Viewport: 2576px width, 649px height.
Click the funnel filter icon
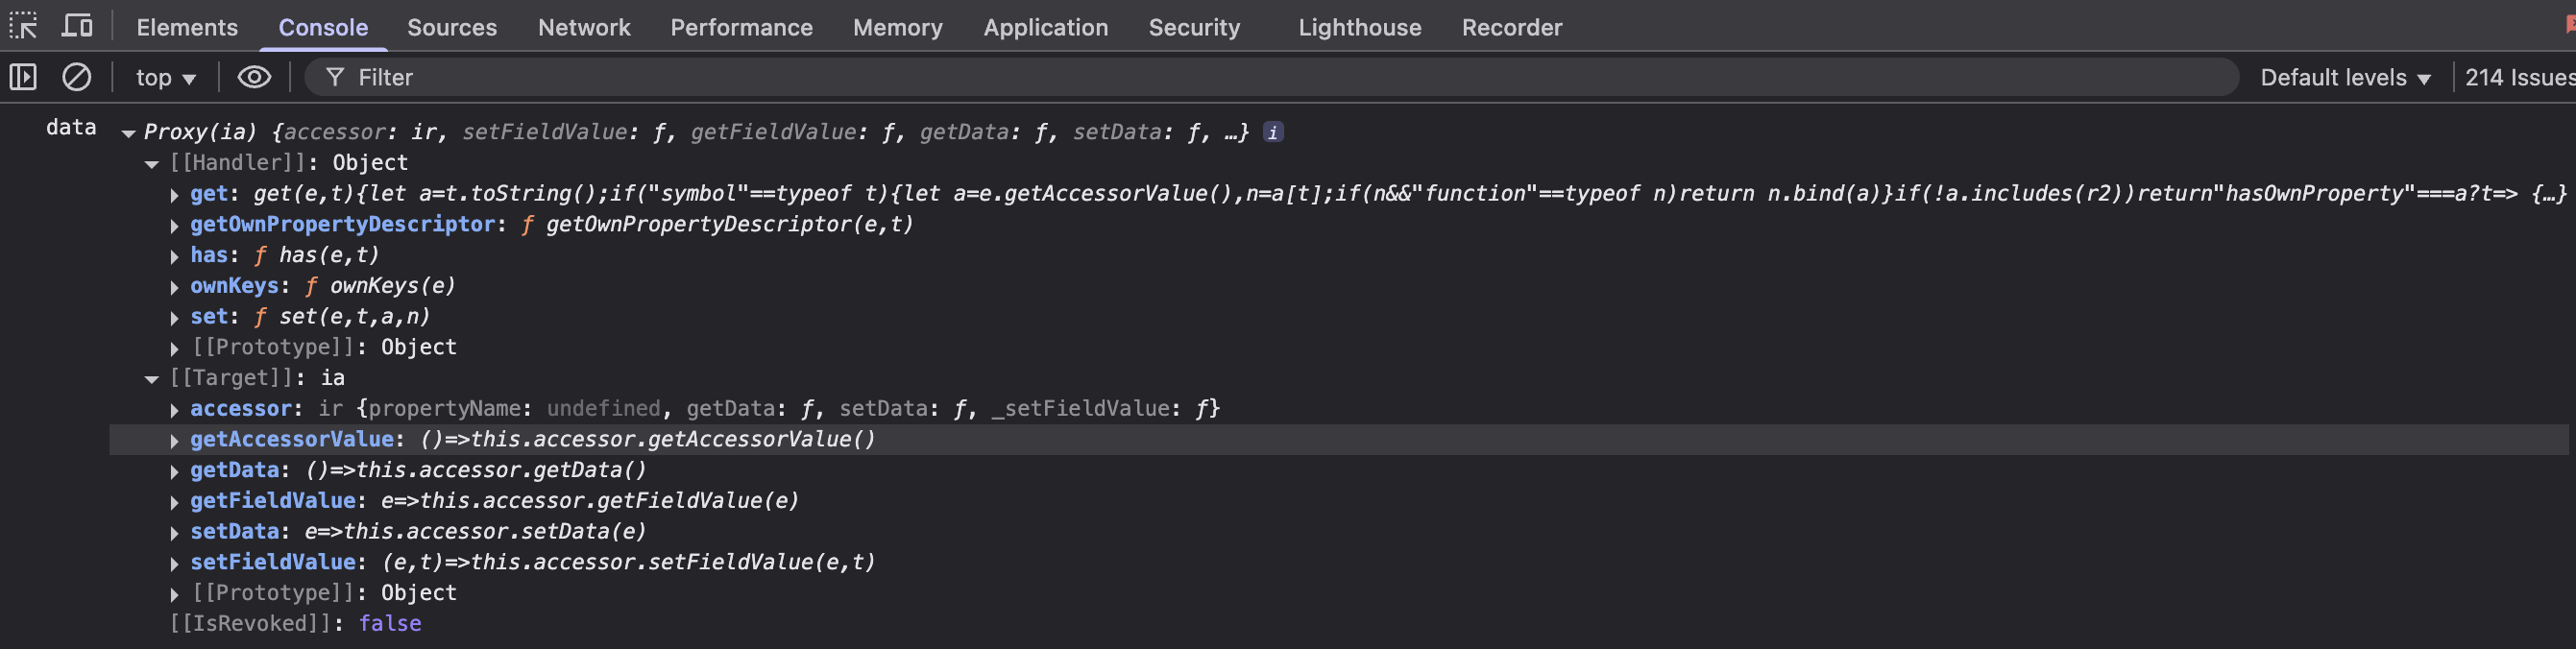coord(335,77)
